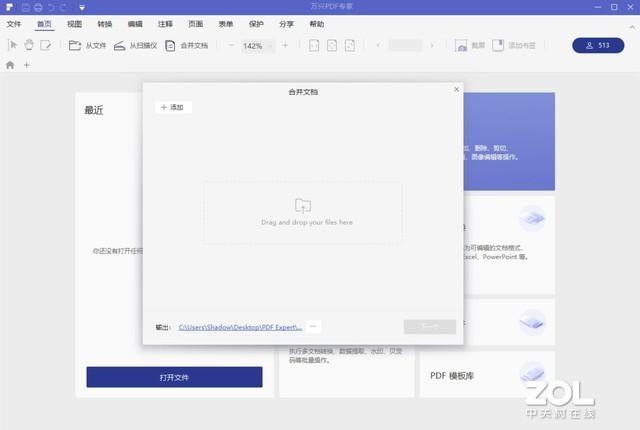Open the PDF 模板库 card
The width and height of the screenshot is (640, 430).
click(487, 375)
